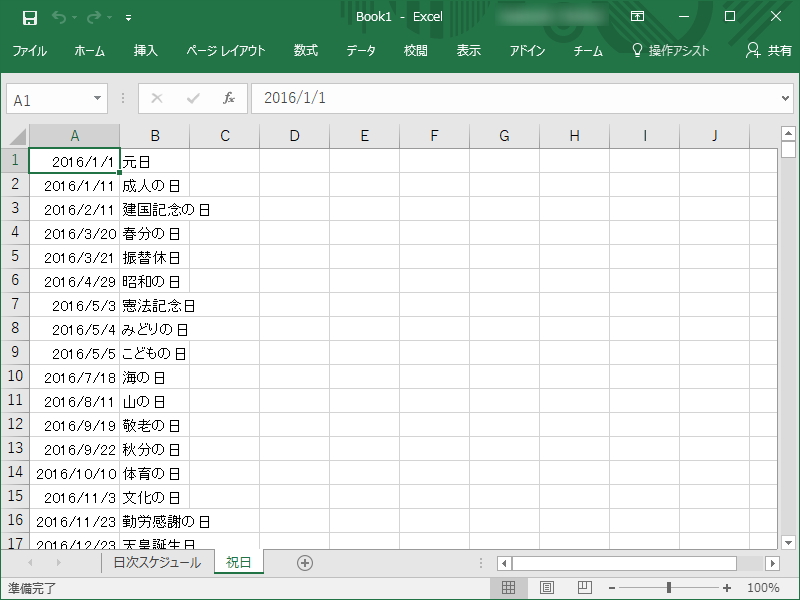Switch to the 日次スケジュール sheet tab
The image size is (800, 600).
(x=157, y=562)
